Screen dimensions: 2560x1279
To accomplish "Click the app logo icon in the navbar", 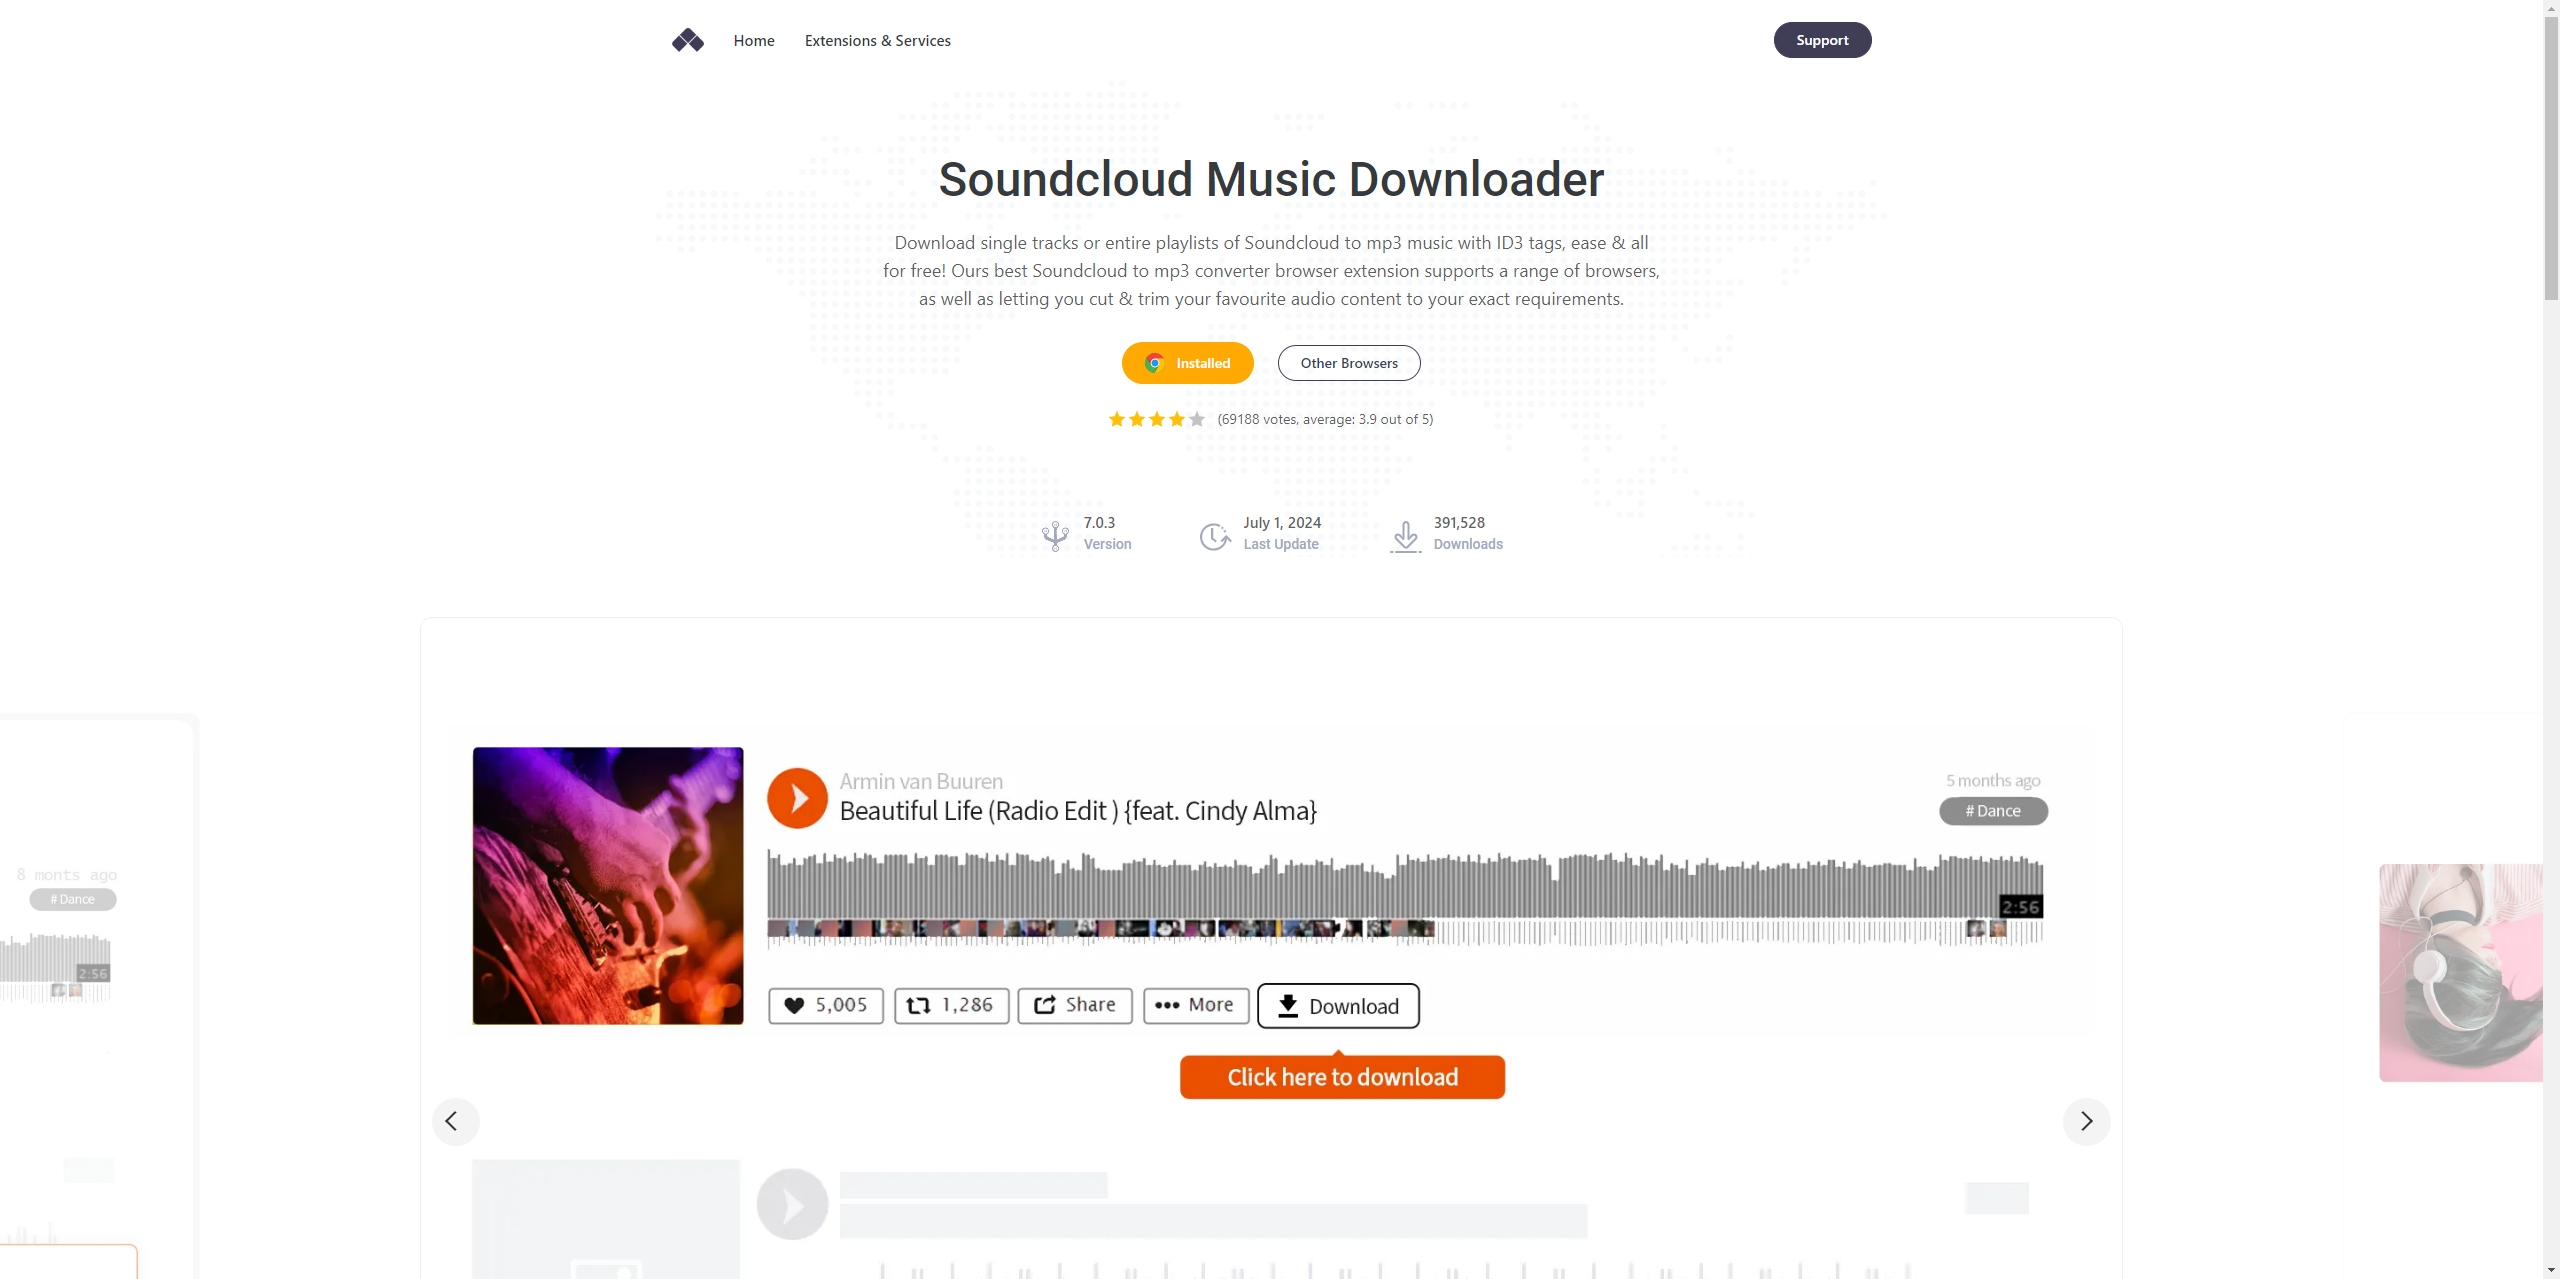I will (686, 39).
